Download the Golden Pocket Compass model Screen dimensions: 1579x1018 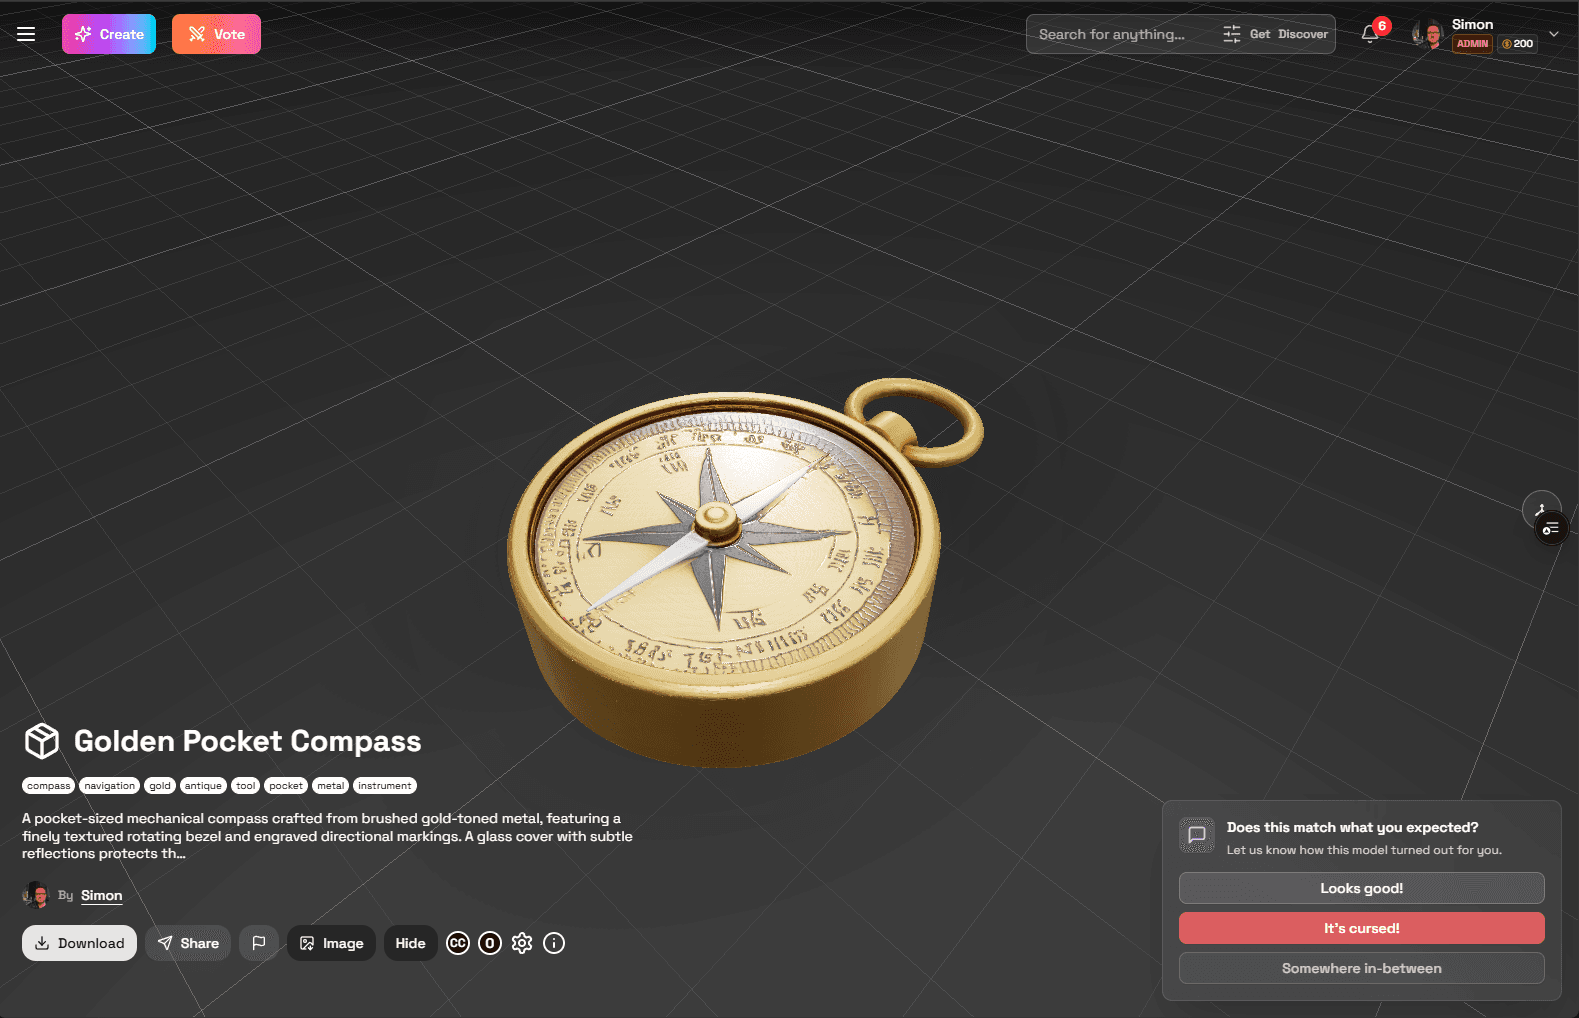click(80, 943)
